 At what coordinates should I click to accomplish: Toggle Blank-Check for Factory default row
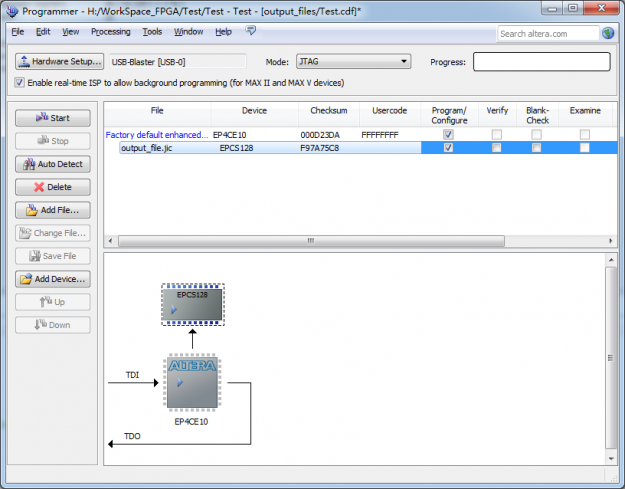pyautogui.click(x=537, y=135)
